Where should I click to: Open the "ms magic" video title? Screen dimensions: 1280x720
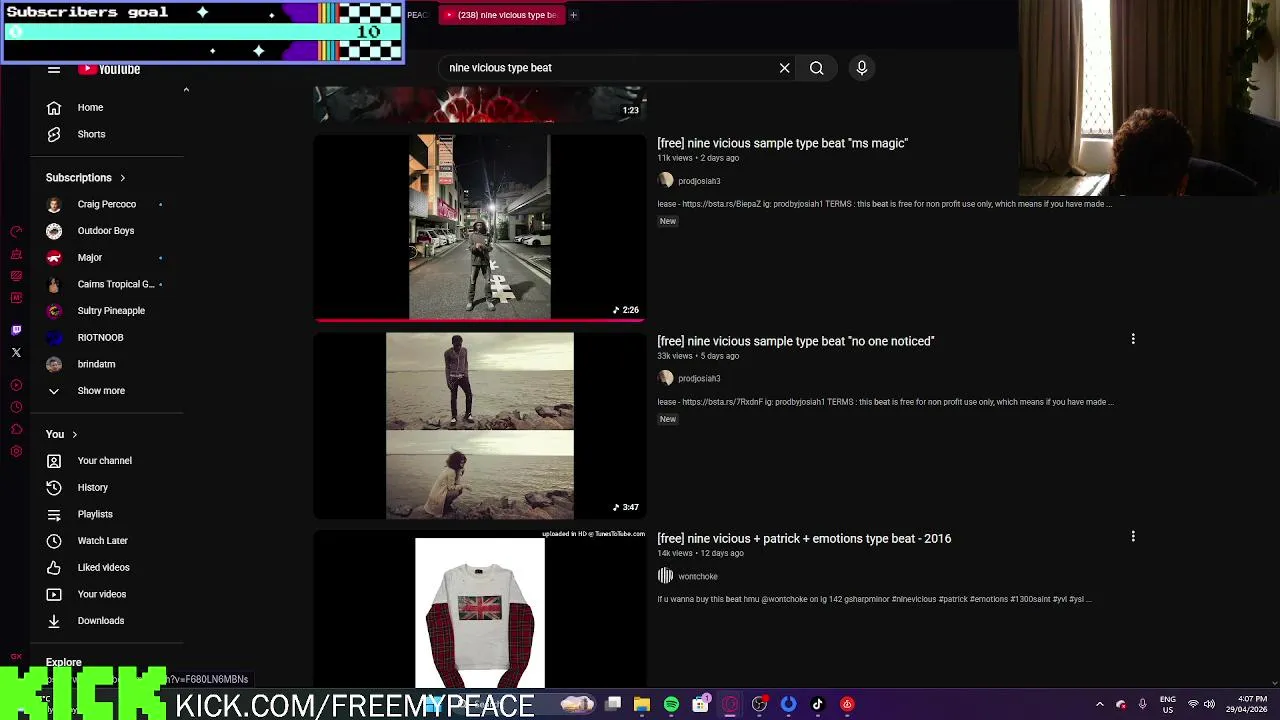(782, 143)
